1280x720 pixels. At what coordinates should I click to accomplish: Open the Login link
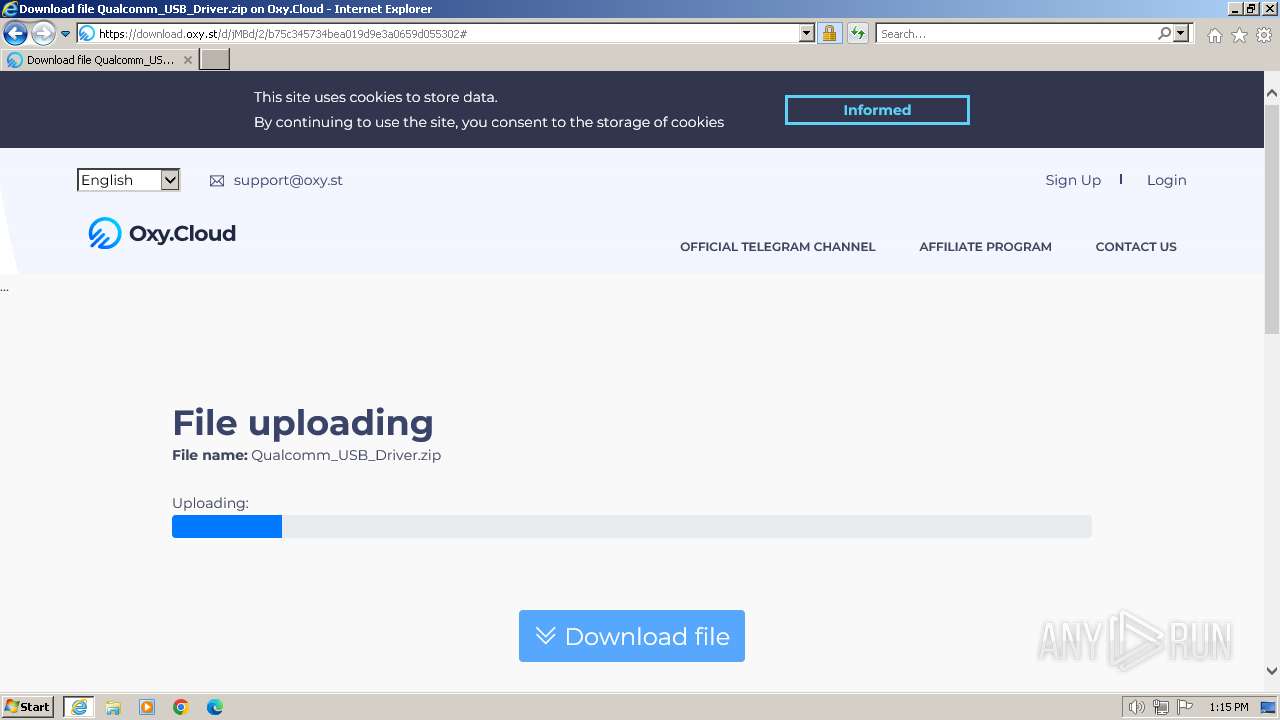1166,180
